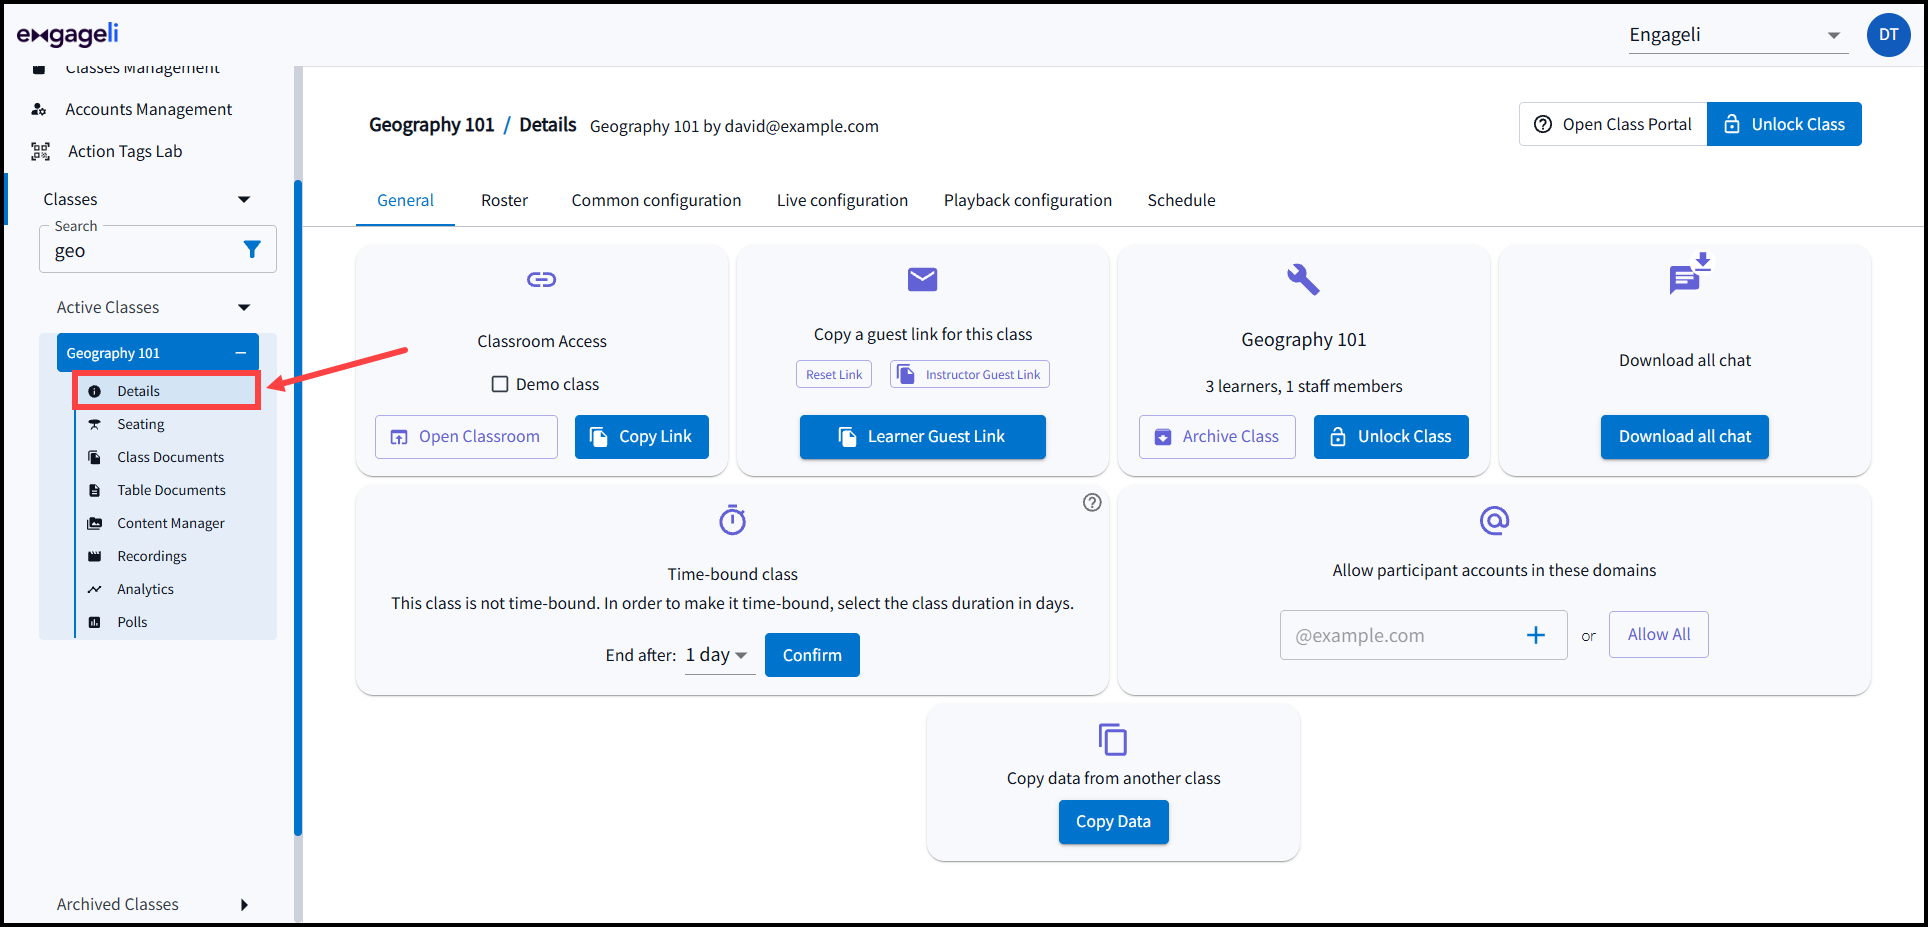Image resolution: width=1928 pixels, height=927 pixels.
Task: Expand the Archived Classes section
Action: tap(244, 904)
